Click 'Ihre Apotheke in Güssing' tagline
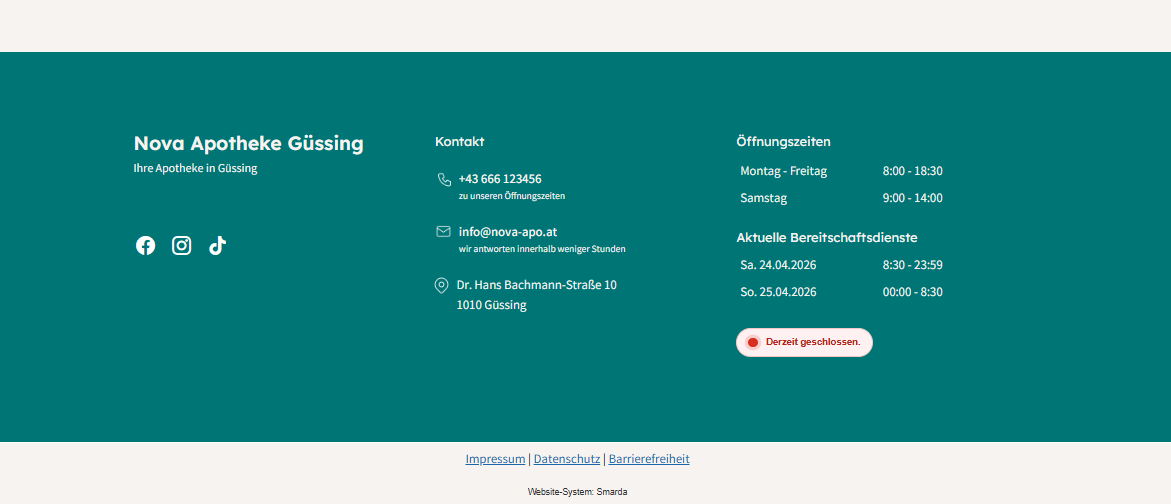This screenshot has width=1171, height=504. click(x=195, y=168)
